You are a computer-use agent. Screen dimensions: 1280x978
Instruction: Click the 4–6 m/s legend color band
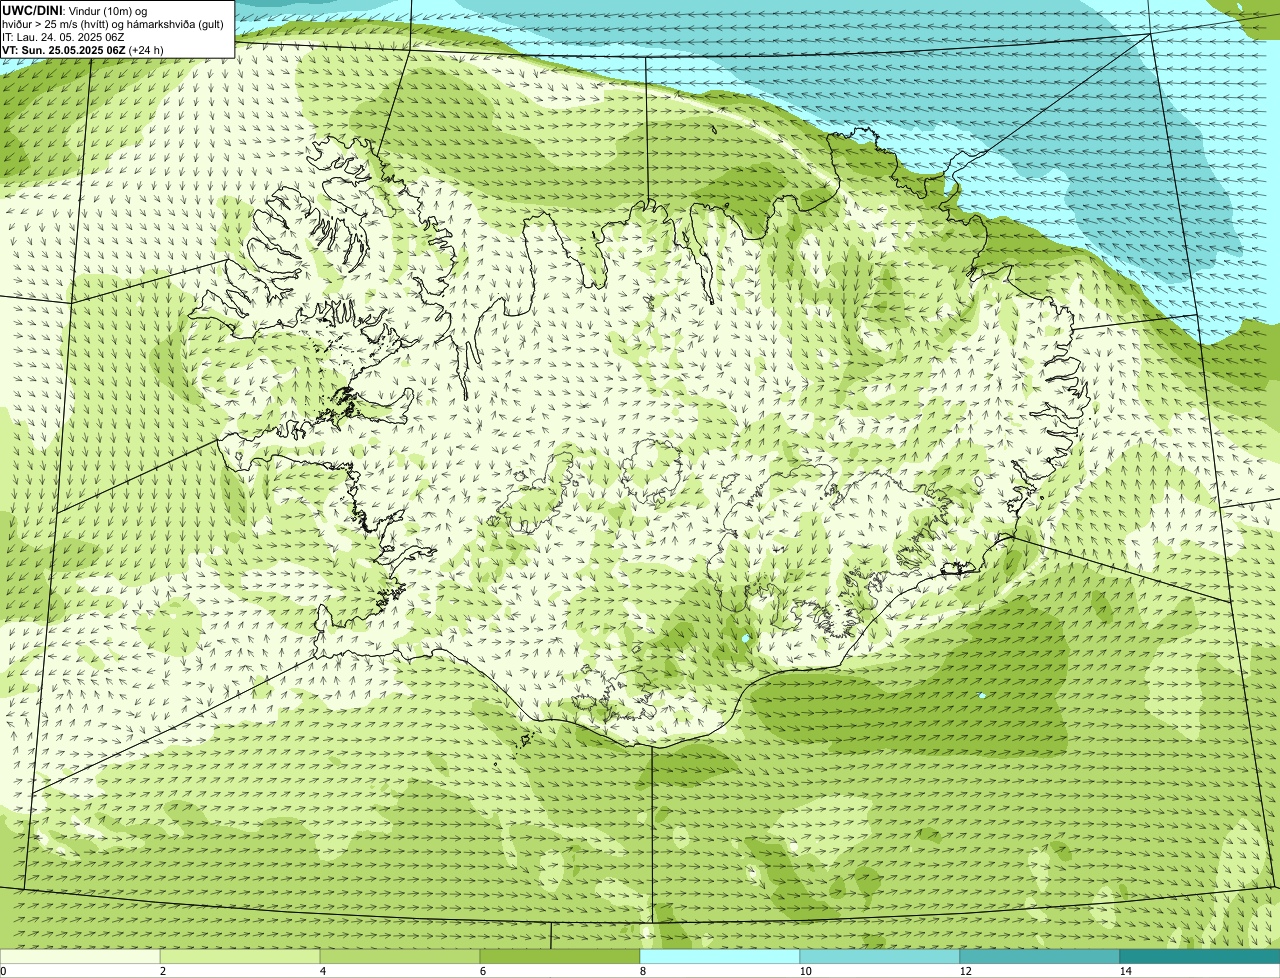click(400, 956)
